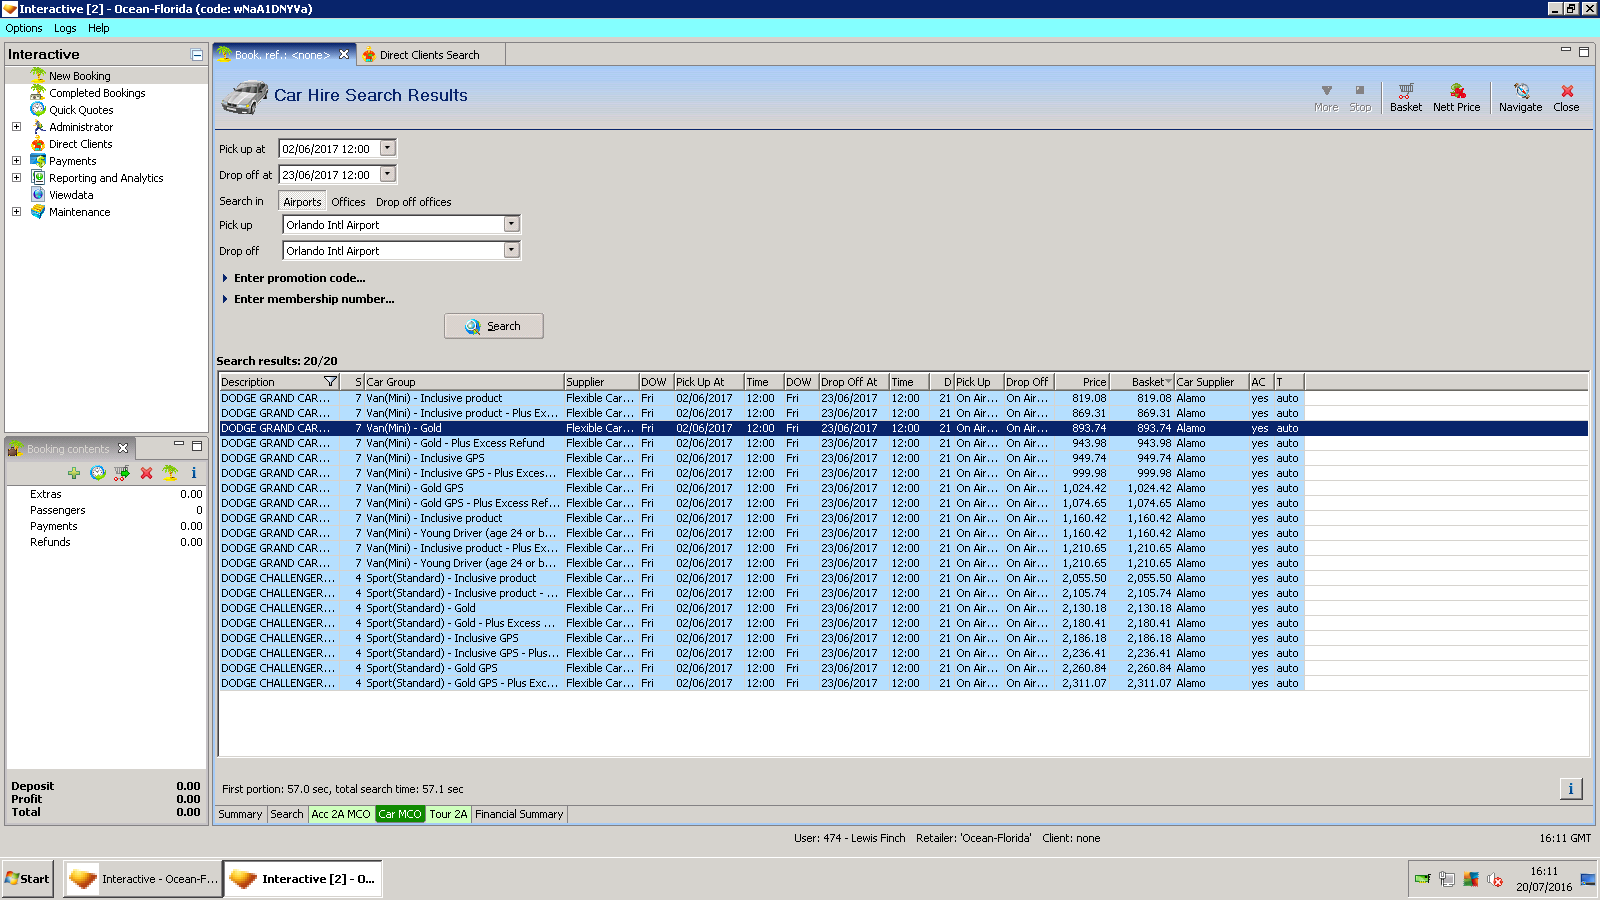Click the red X delete icon in Booking contents
This screenshot has height=900, width=1600.
click(146, 473)
